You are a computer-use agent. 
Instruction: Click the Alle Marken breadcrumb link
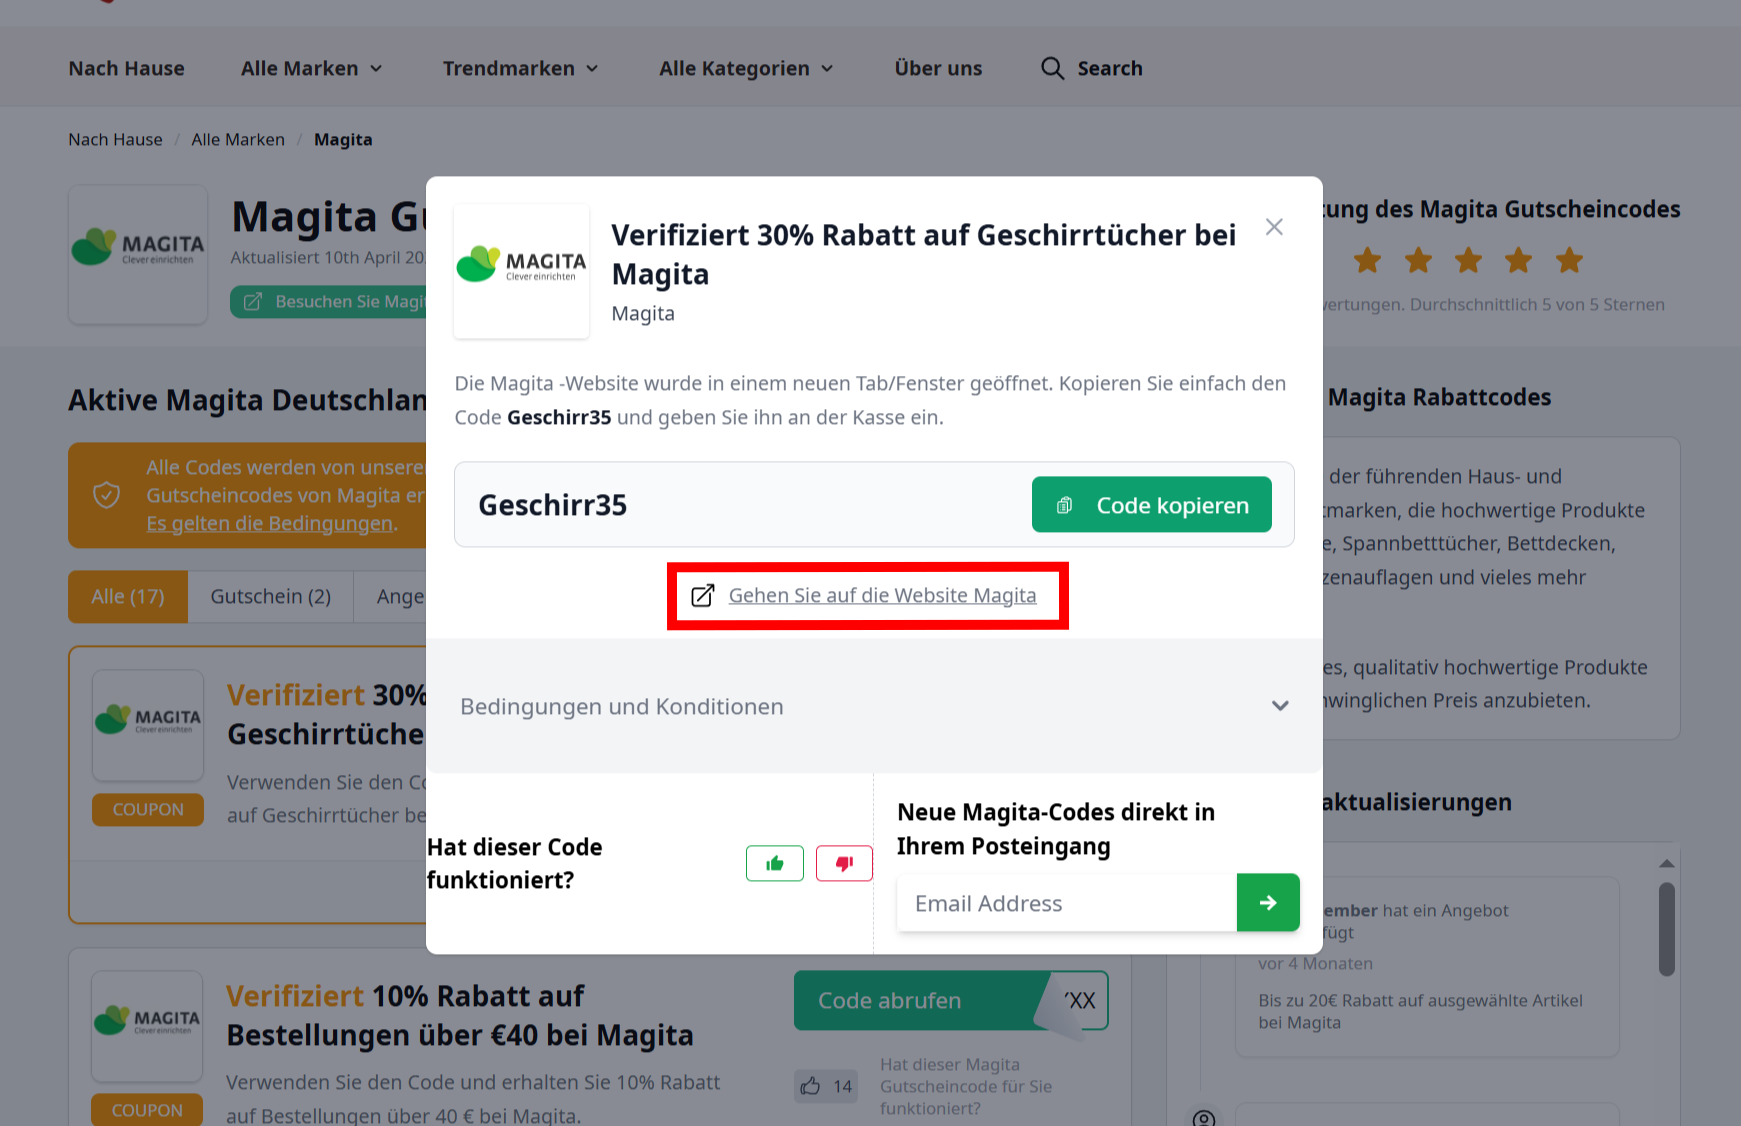tap(238, 140)
